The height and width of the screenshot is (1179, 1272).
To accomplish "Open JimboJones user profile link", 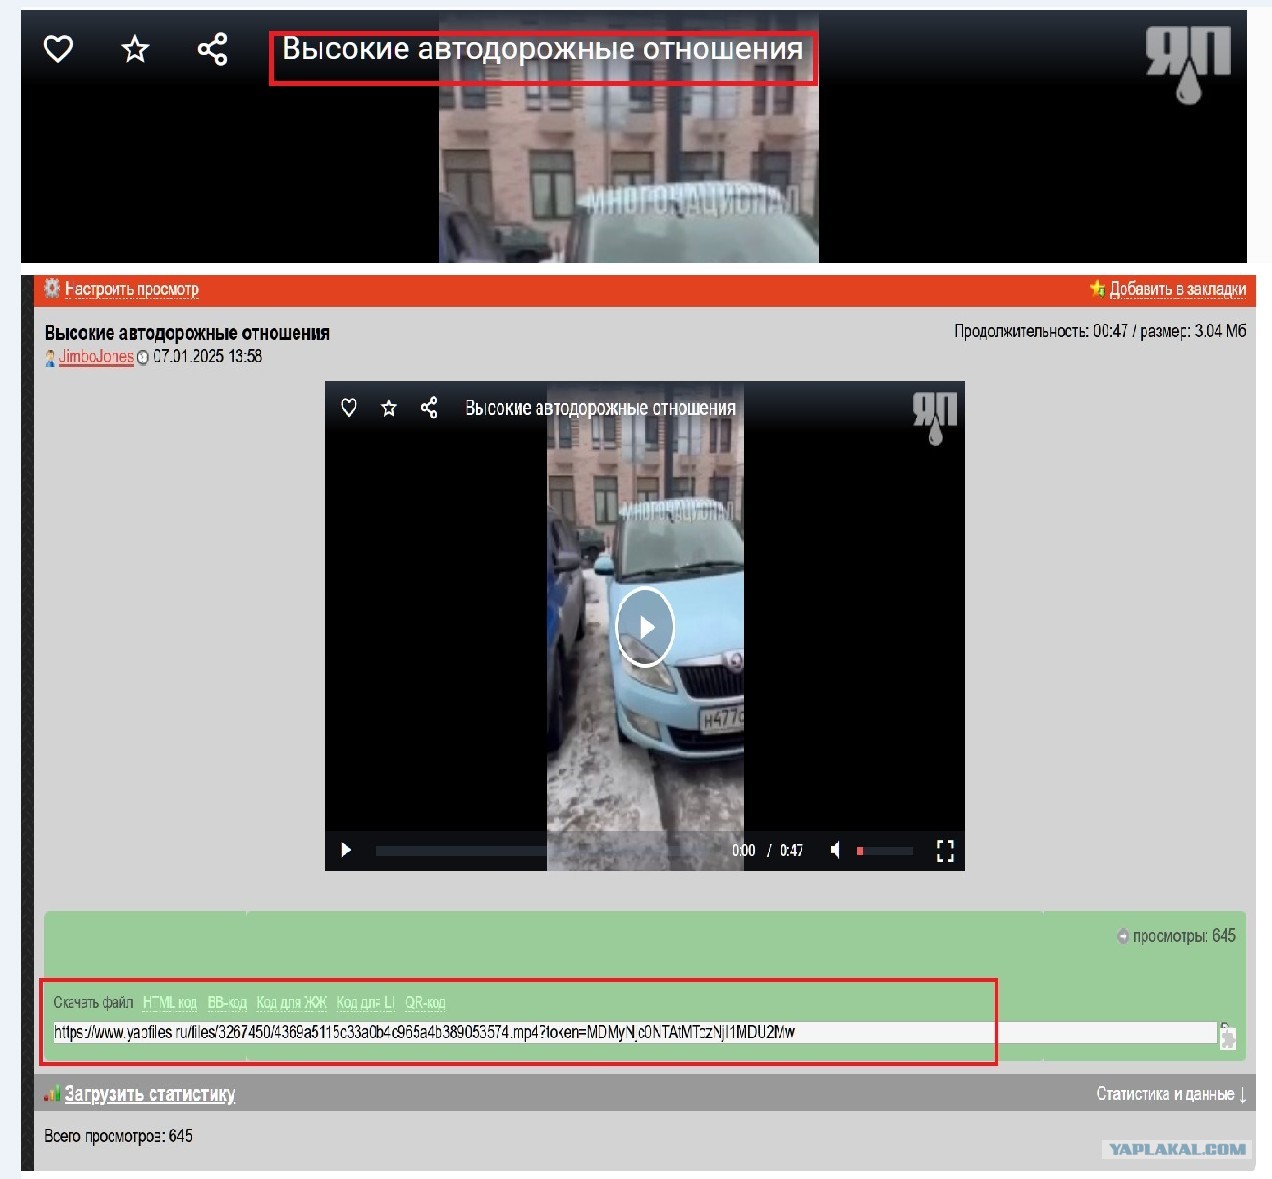I will 96,356.
